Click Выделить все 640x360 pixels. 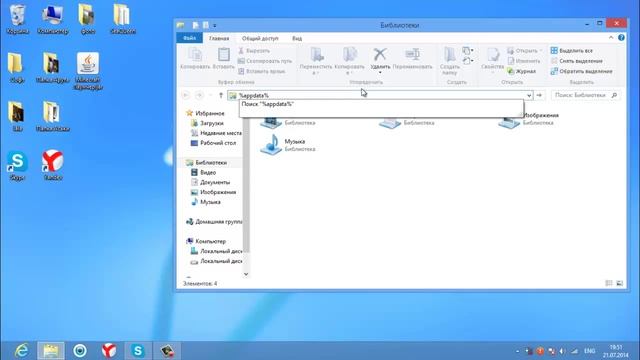pyautogui.click(x=571, y=51)
